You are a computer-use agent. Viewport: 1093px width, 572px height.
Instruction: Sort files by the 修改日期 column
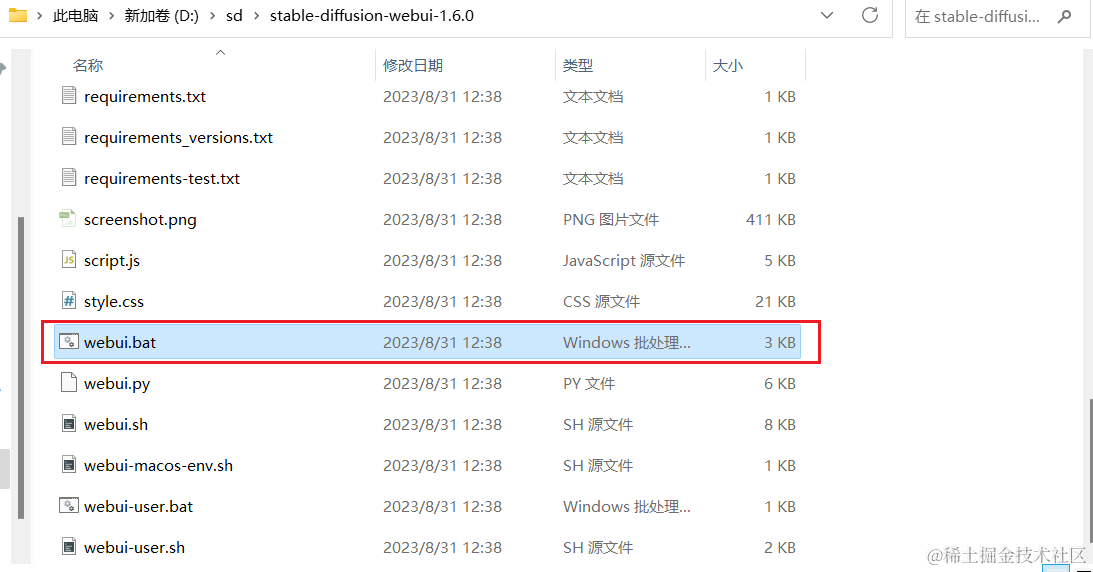click(x=413, y=65)
